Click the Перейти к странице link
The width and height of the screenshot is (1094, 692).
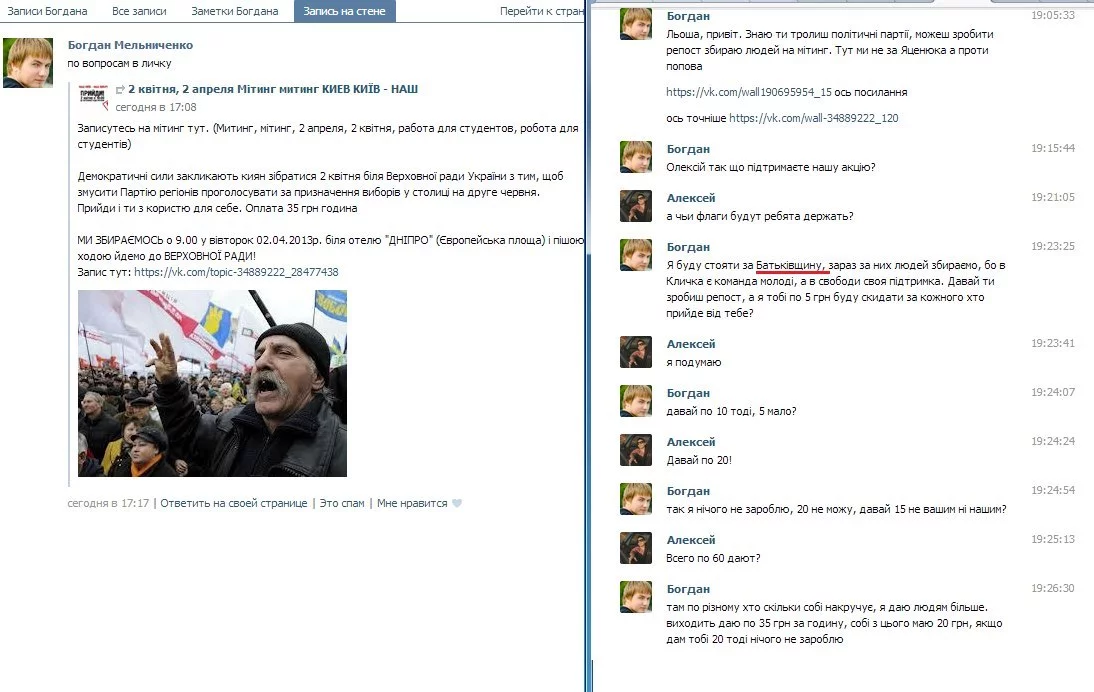click(x=541, y=11)
